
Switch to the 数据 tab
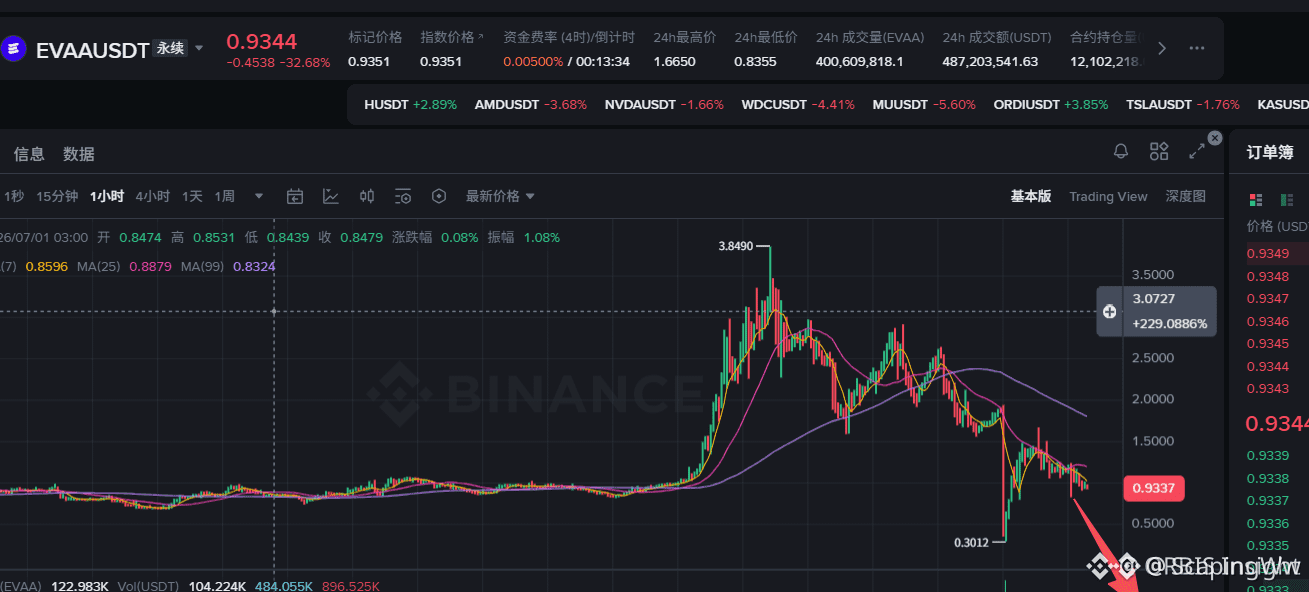point(79,154)
